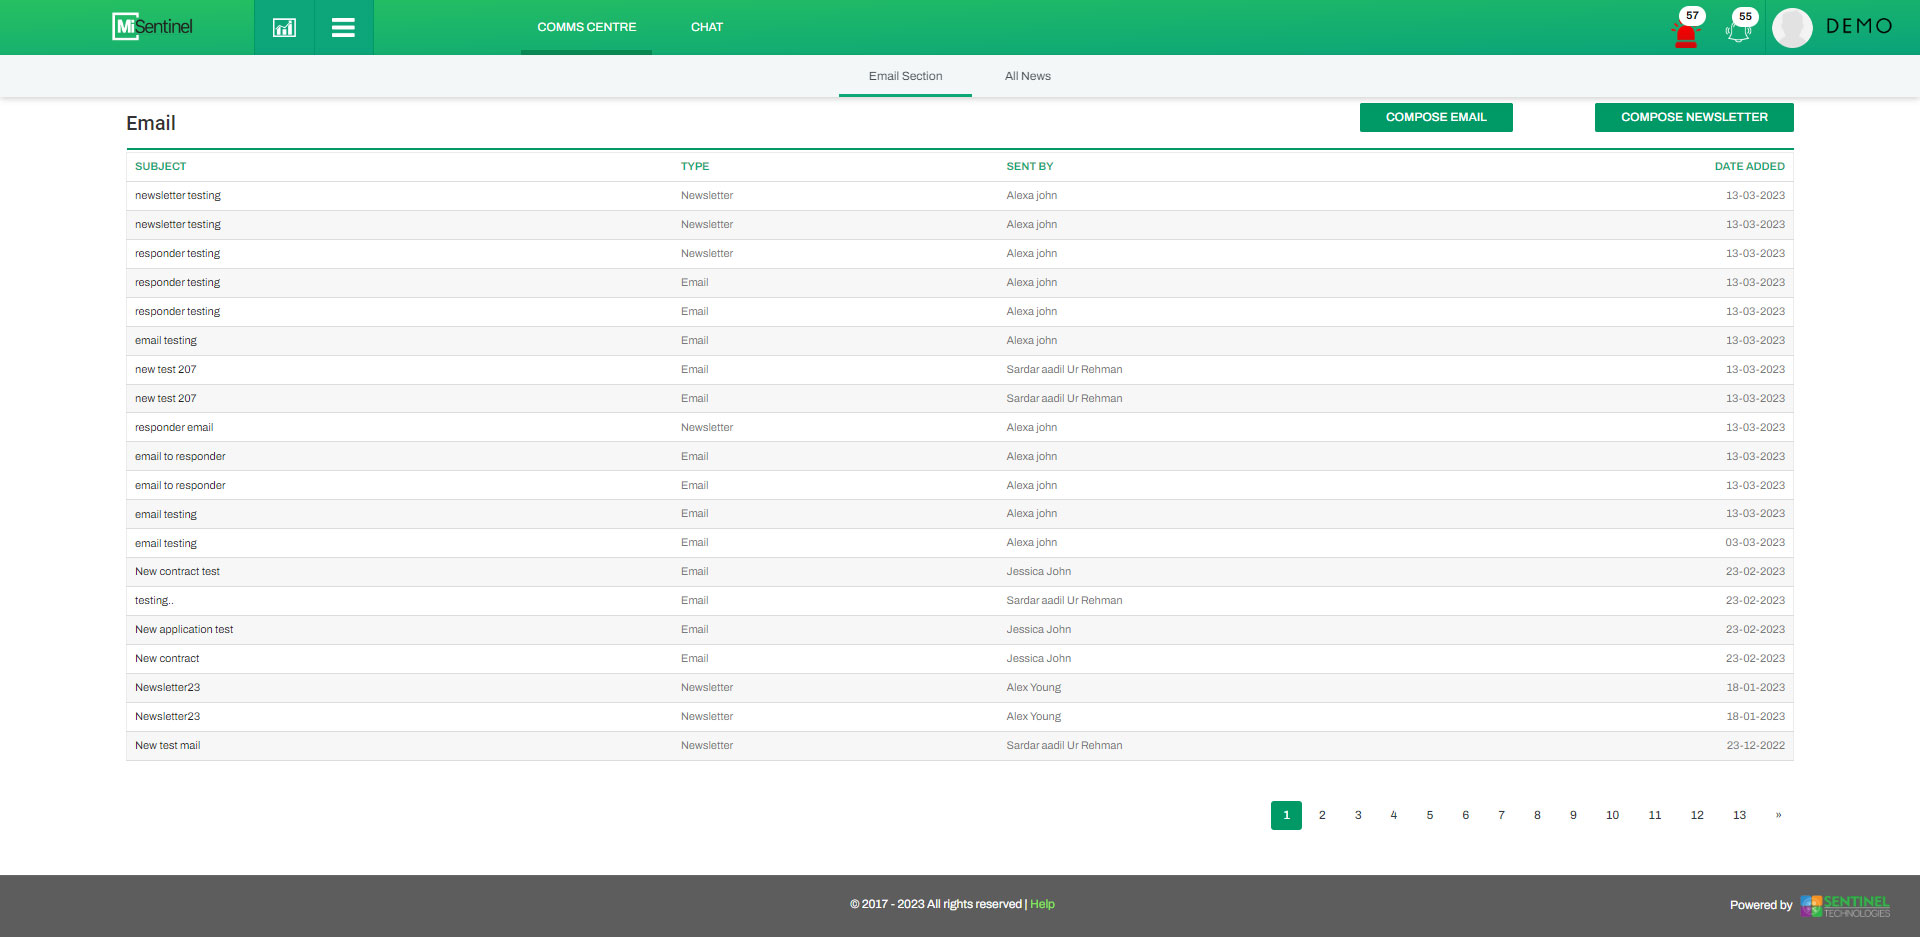Select the Email Section tab

click(905, 76)
